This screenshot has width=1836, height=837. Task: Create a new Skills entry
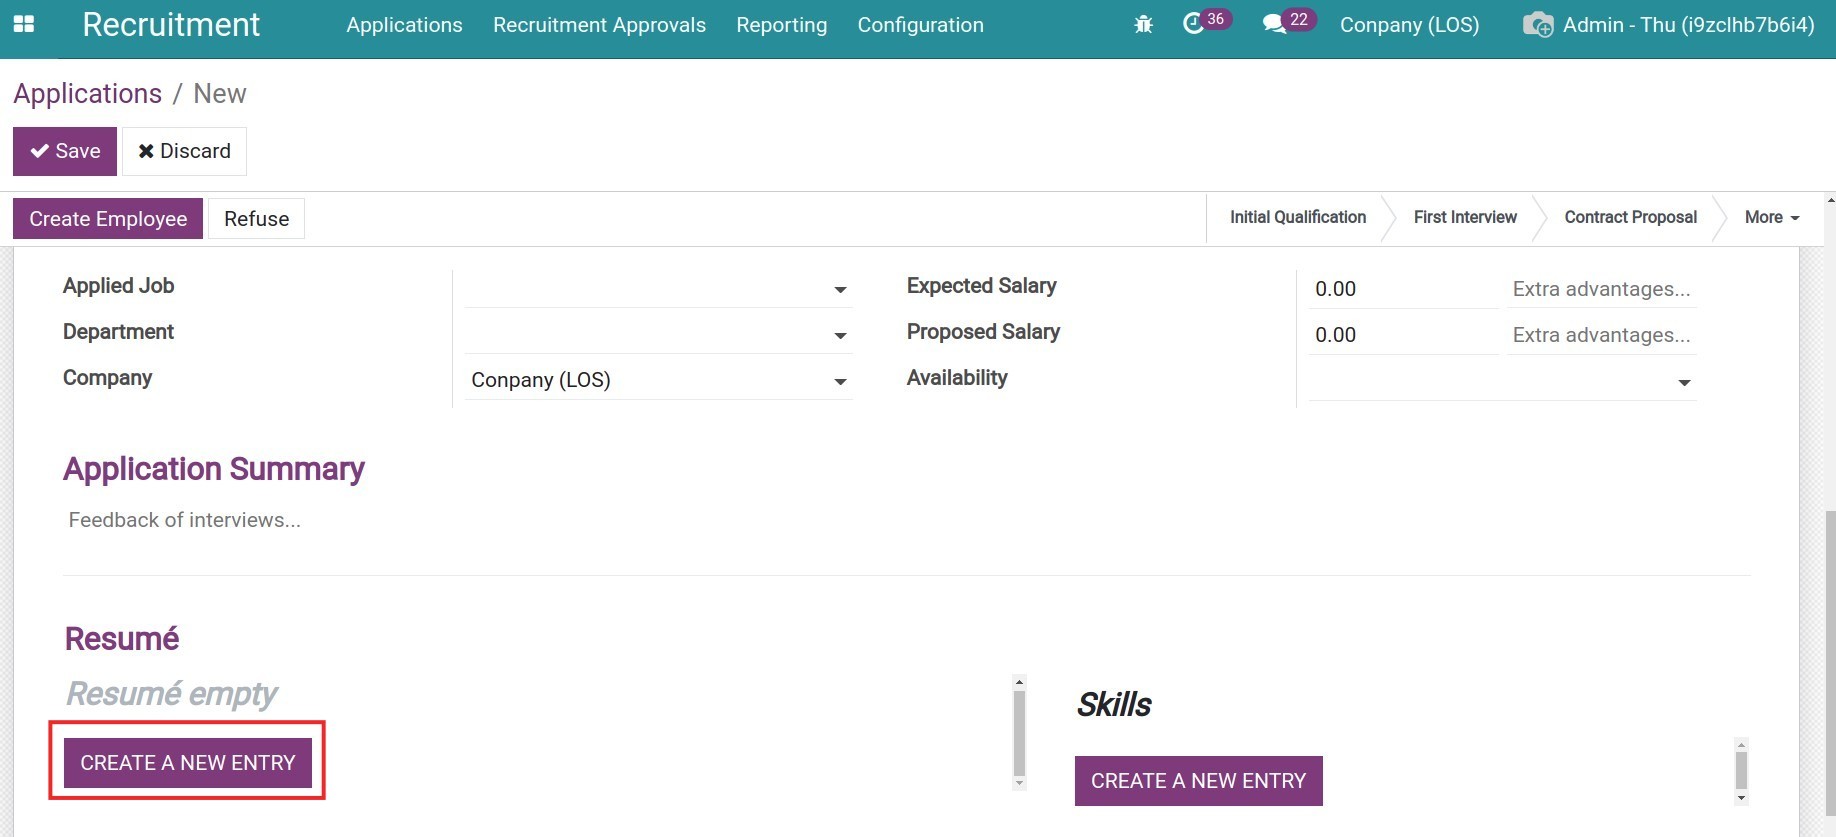pyautogui.click(x=1198, y=781)
